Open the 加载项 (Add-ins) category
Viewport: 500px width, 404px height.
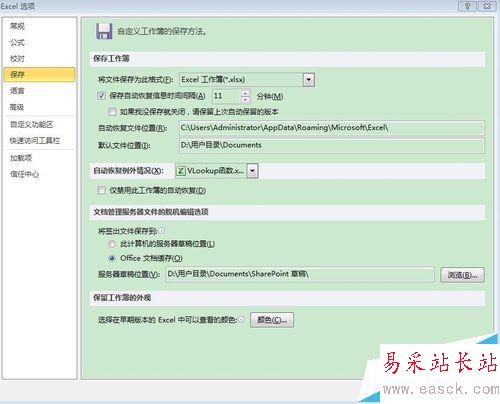pos(21,158)
